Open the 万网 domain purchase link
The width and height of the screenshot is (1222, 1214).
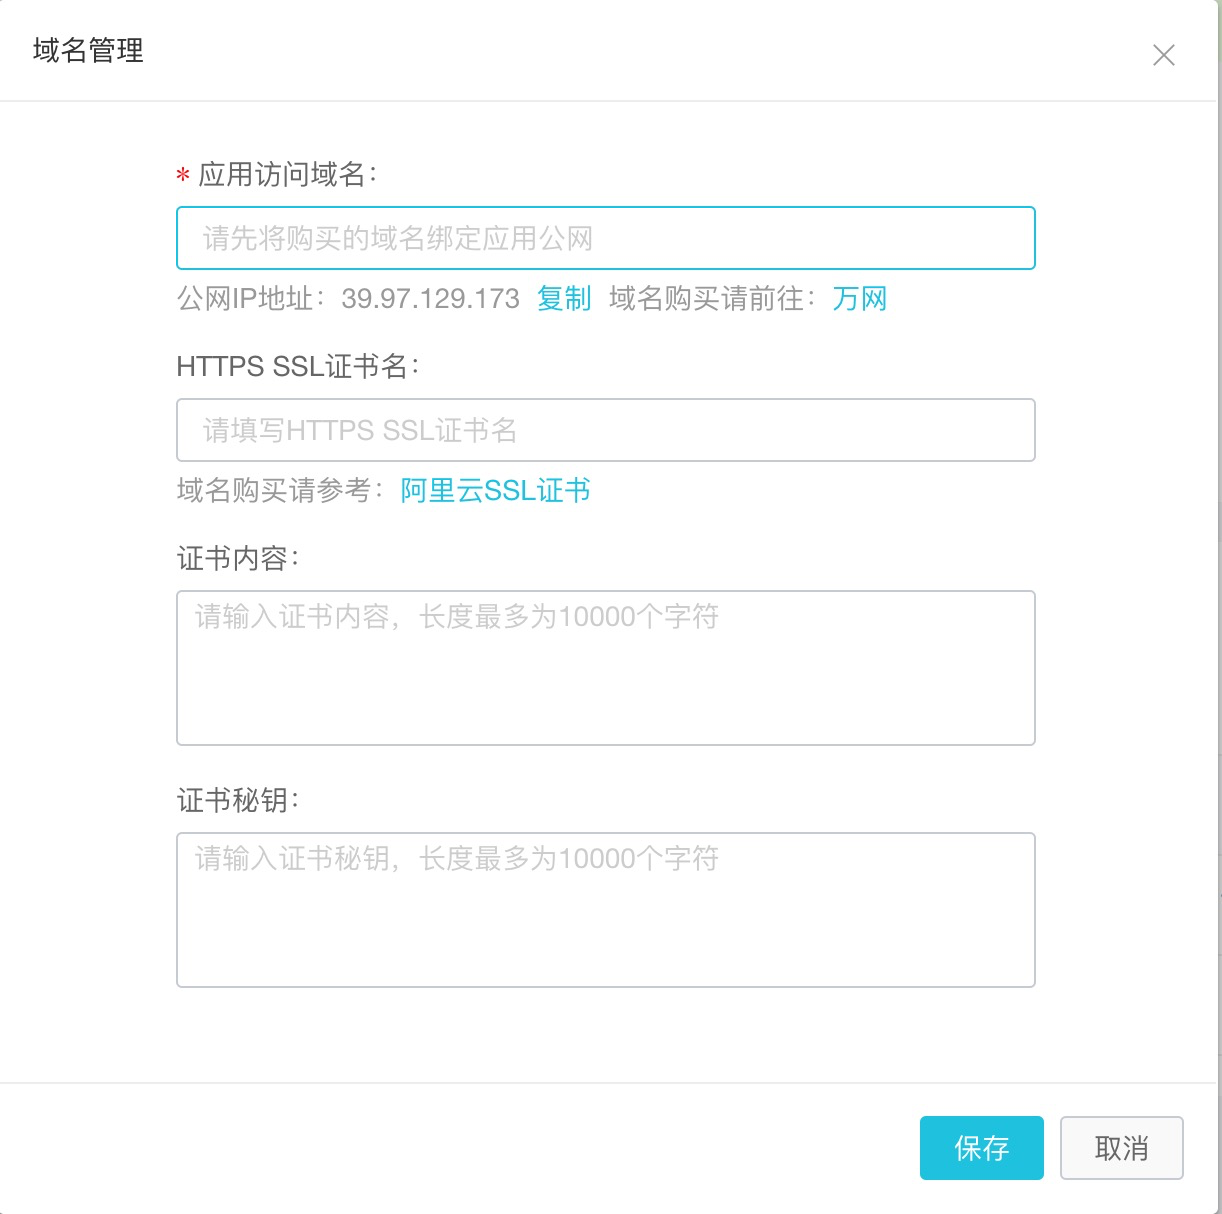[858, 298]
